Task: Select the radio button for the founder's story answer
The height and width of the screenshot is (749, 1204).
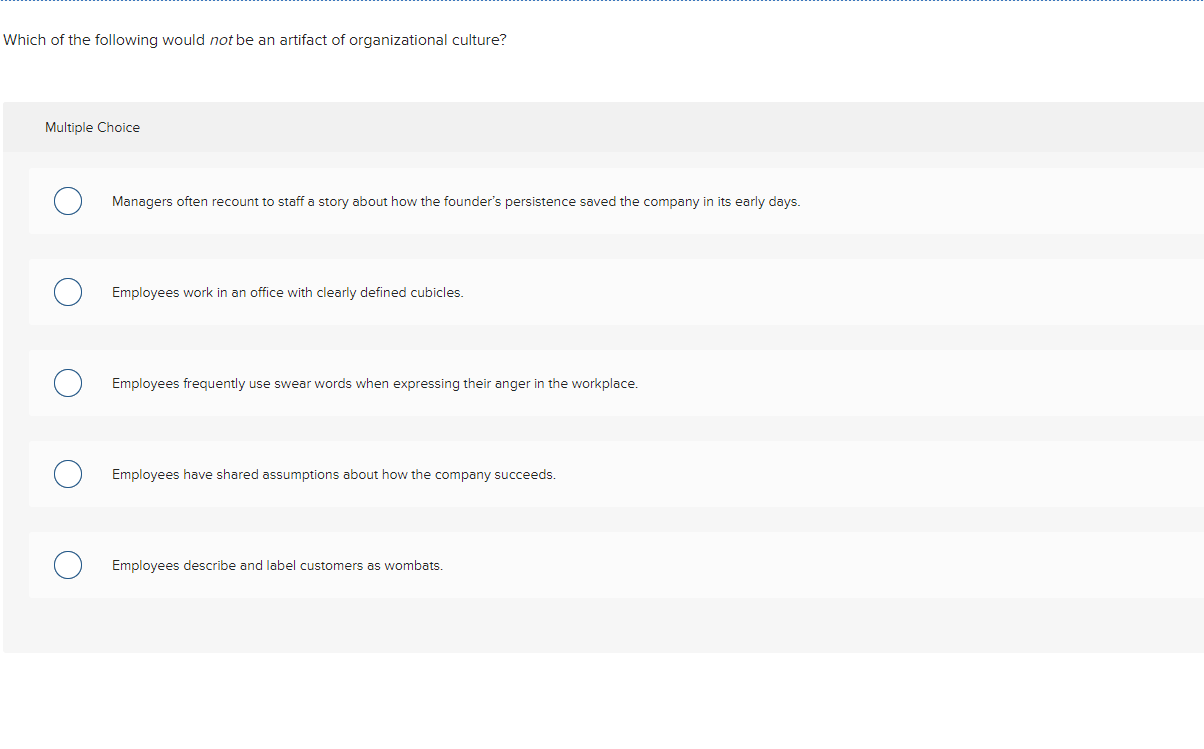Action: [x=67, y=201]
